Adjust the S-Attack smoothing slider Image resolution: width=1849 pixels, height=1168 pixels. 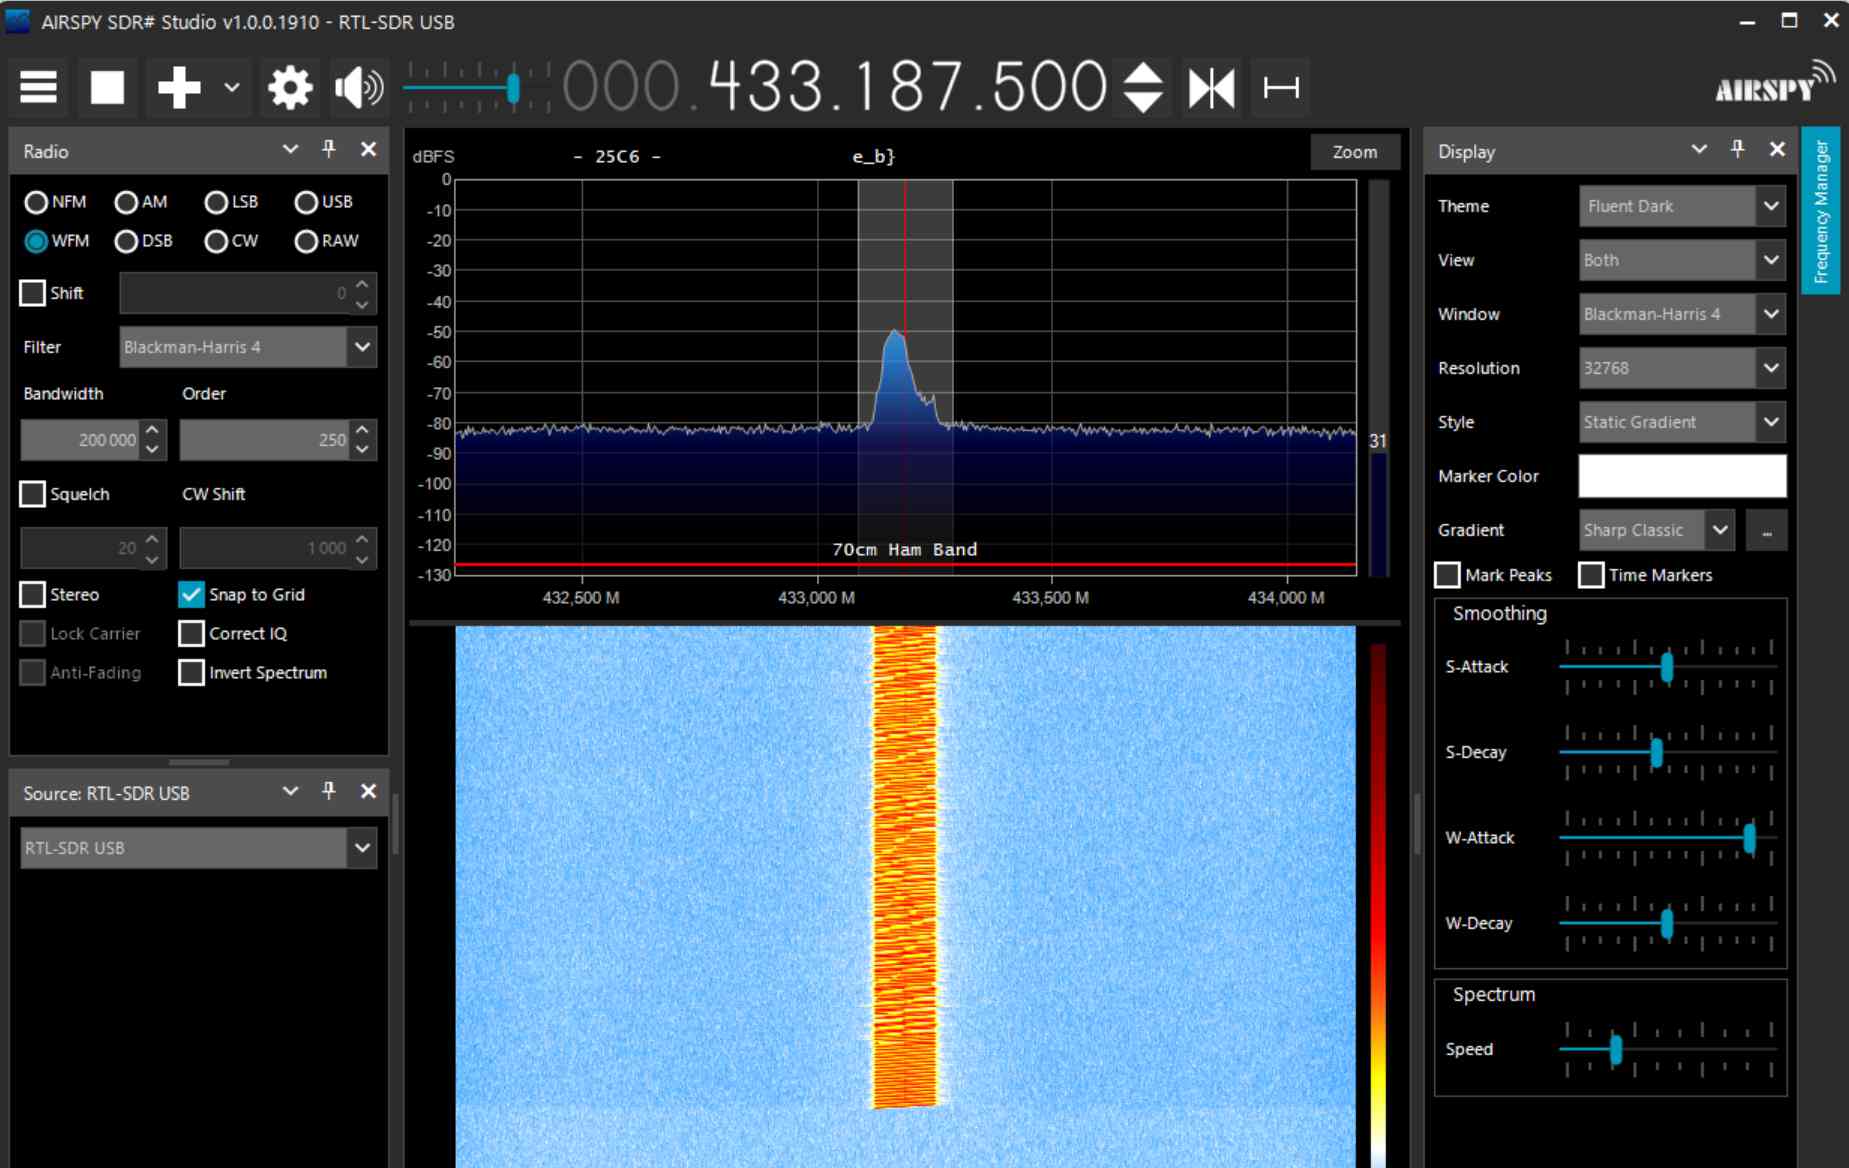pyautogui.click(x=1667, y=667)
